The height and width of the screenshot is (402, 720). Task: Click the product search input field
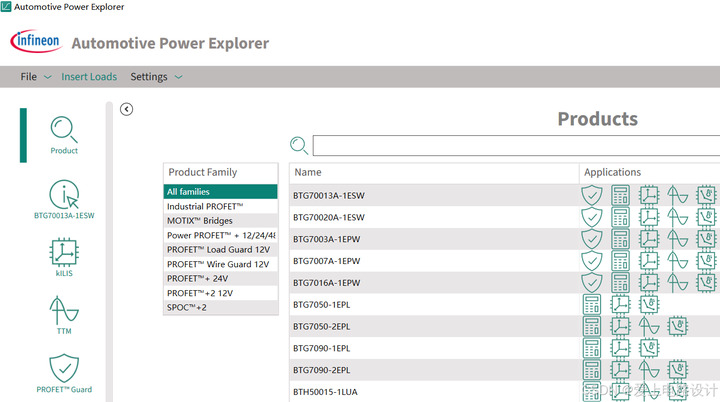point(515,146)
